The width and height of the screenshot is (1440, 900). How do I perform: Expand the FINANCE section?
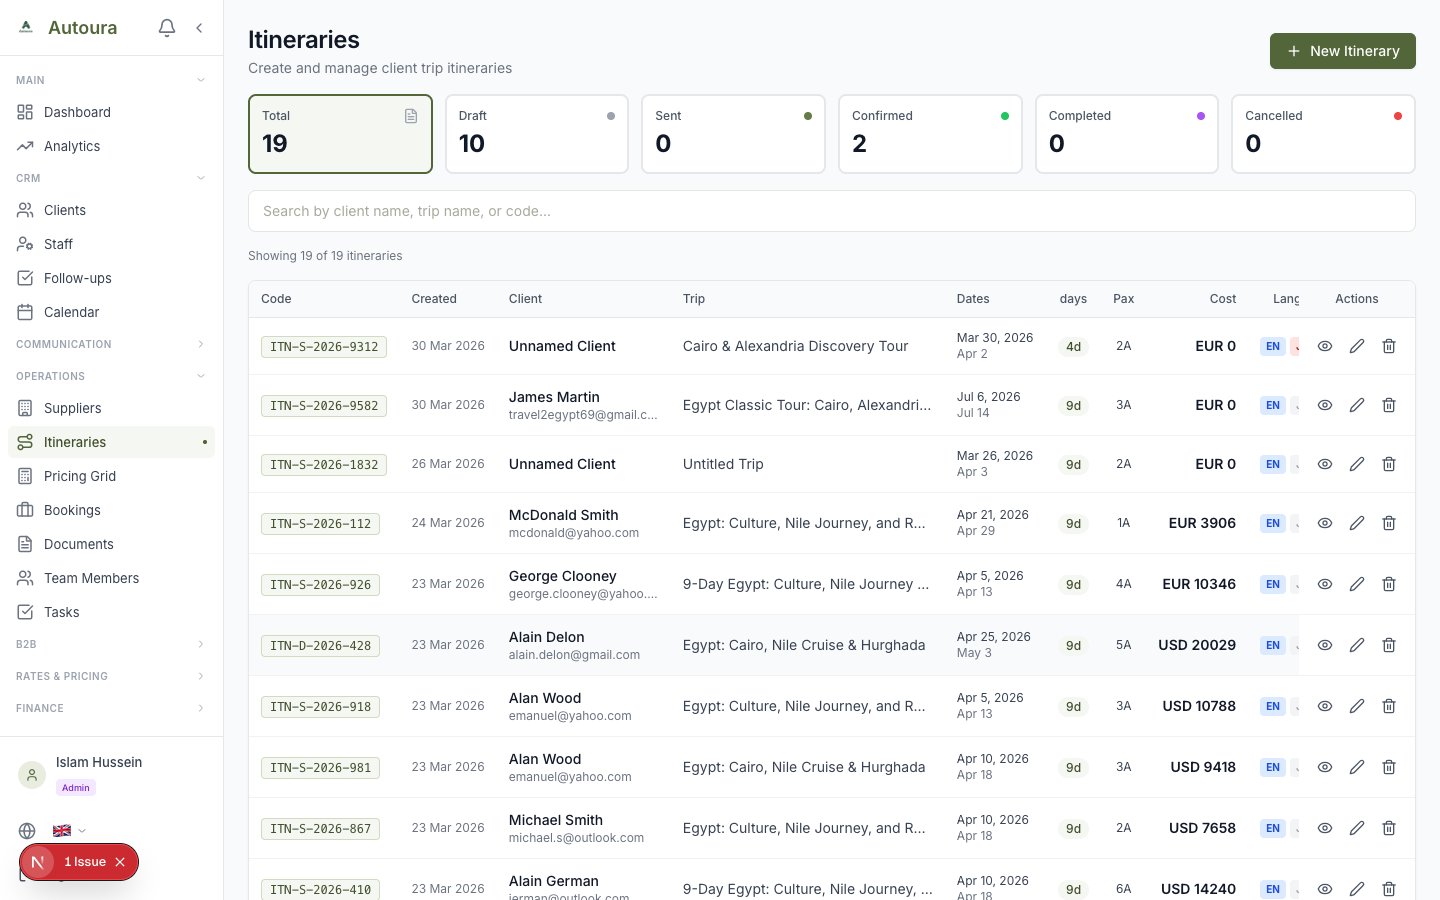point(111,708)
